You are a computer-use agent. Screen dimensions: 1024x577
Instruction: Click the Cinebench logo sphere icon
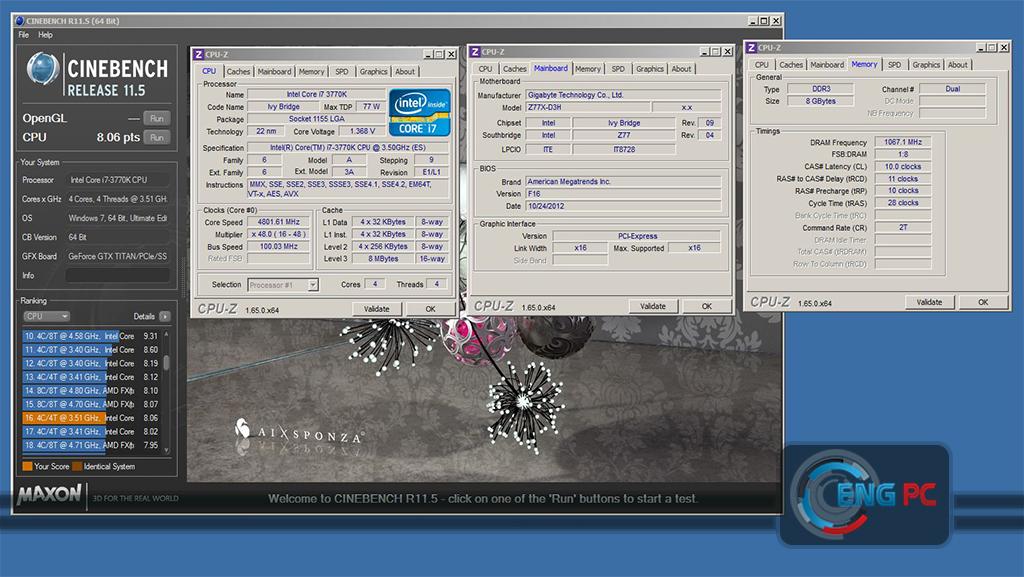(43, 69)
